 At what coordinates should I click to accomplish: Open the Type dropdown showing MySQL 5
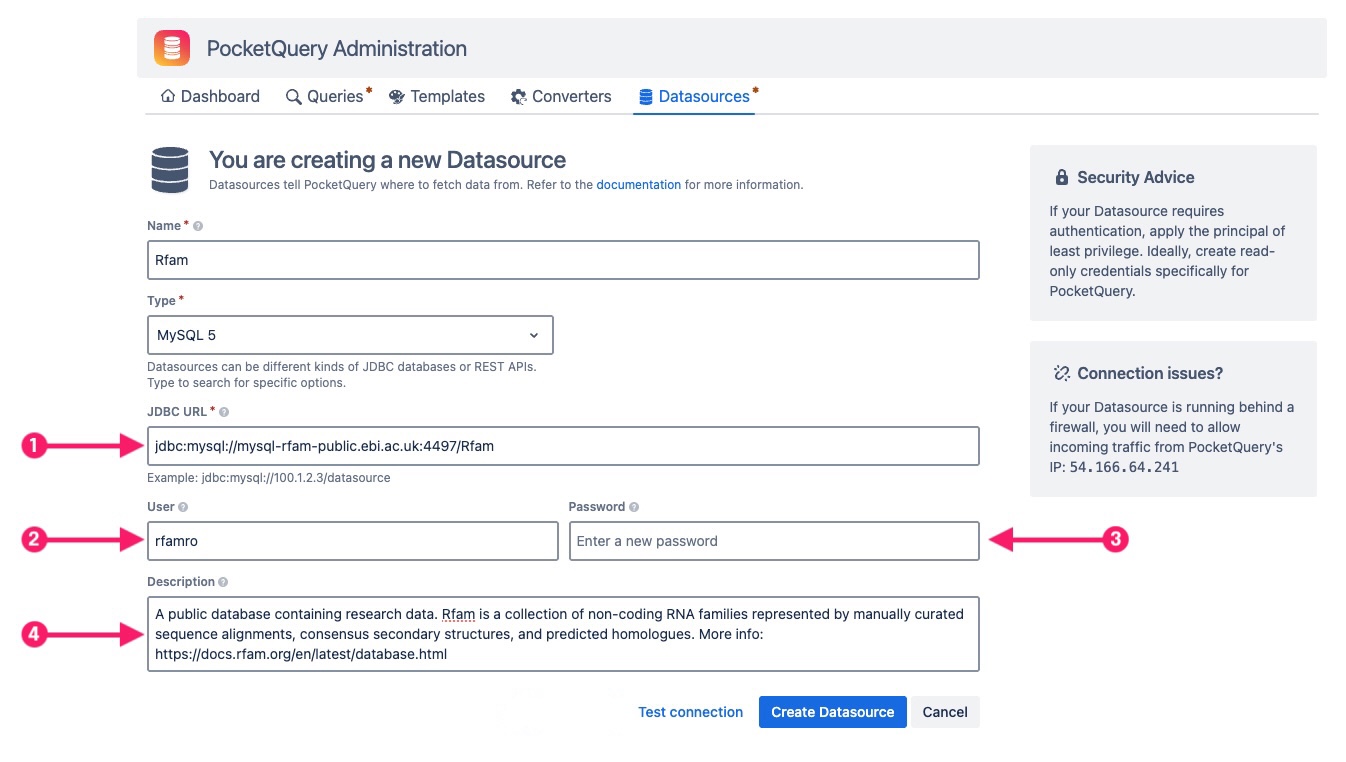[x=350, y=335]
